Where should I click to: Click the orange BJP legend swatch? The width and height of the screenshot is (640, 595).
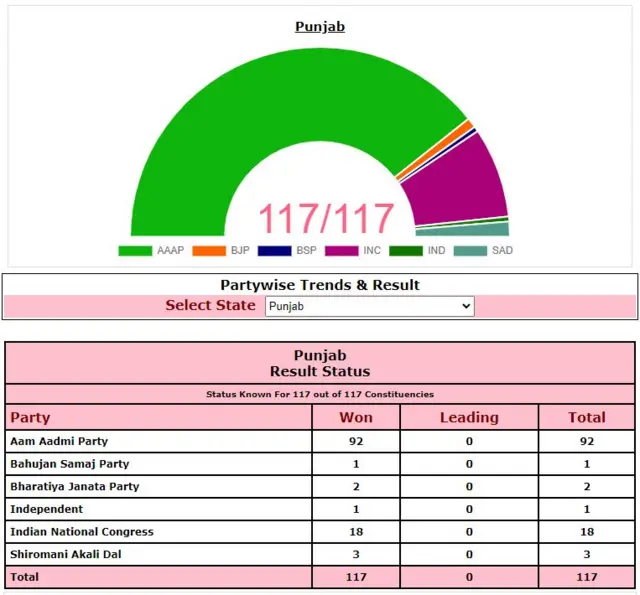coord(209,251)
